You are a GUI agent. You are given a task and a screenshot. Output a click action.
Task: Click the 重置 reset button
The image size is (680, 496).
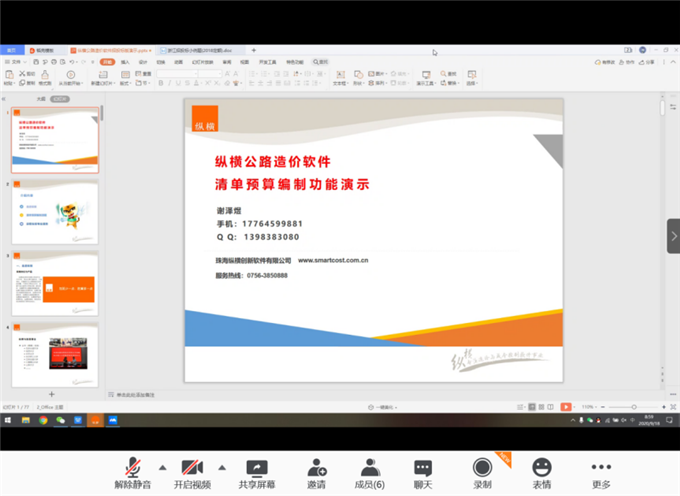pyautogui.click(x=144, y=74)
